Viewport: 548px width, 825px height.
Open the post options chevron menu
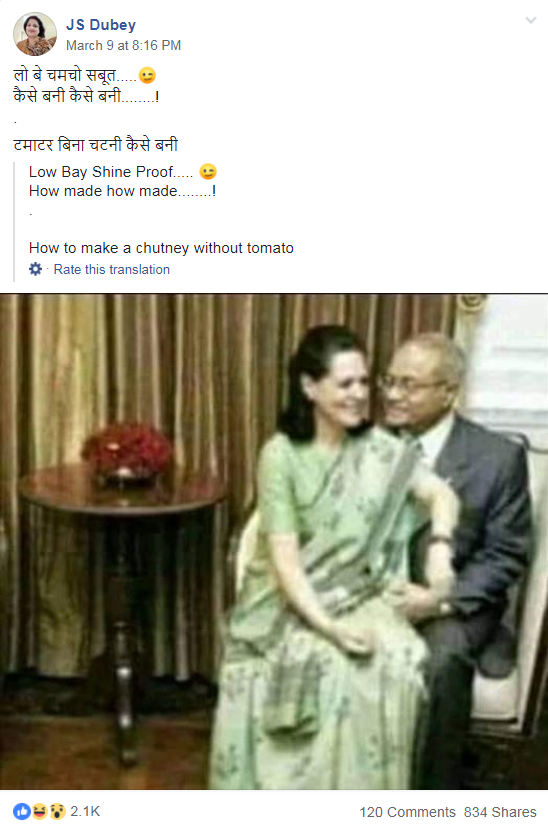pyautogui.click(x=531, y=21)
